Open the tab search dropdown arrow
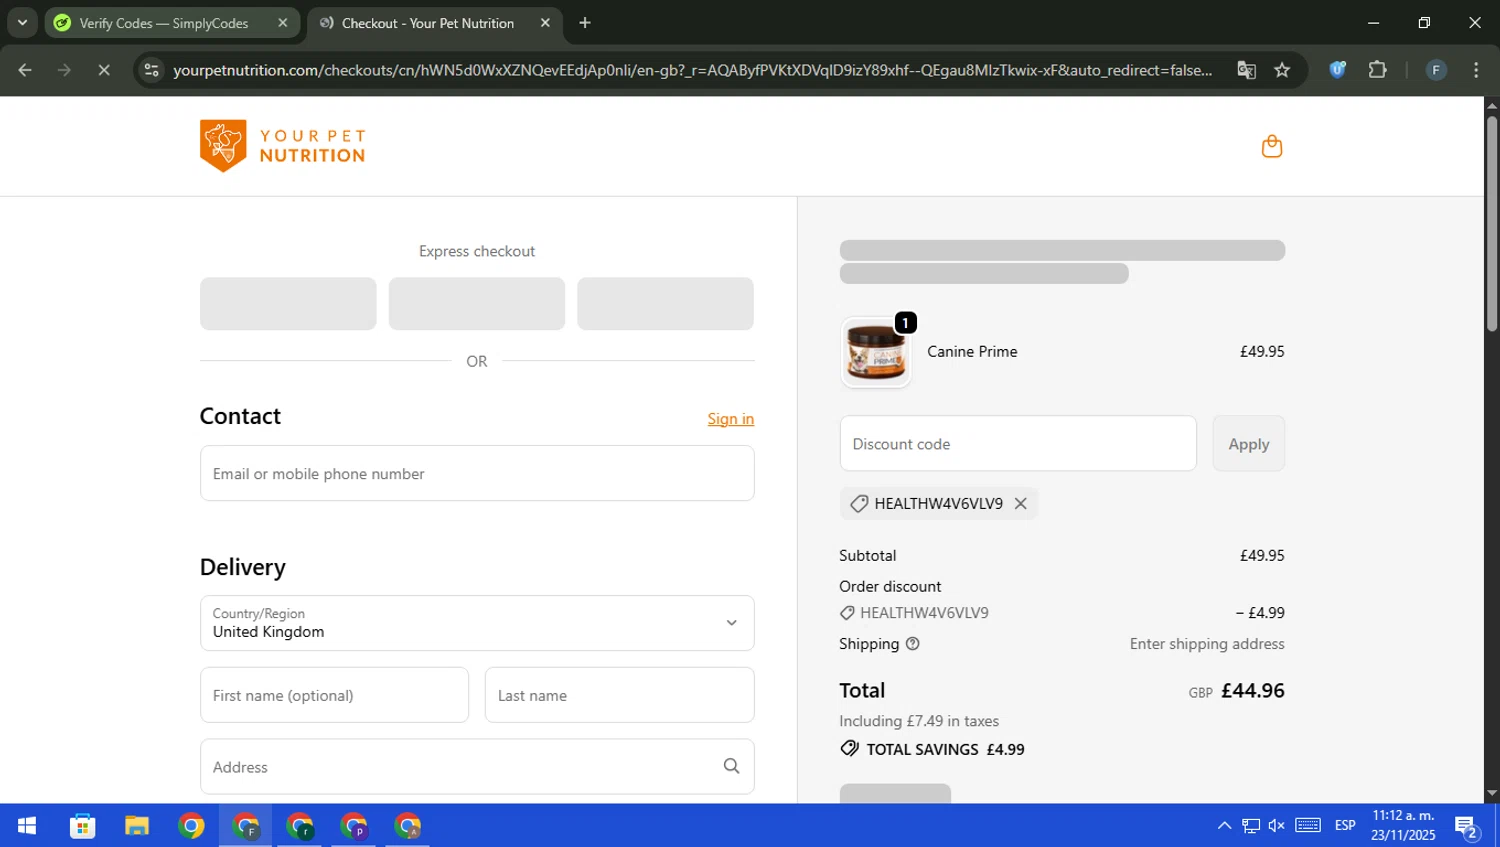This screenshot has width=1500, height=847. [22, 23]
